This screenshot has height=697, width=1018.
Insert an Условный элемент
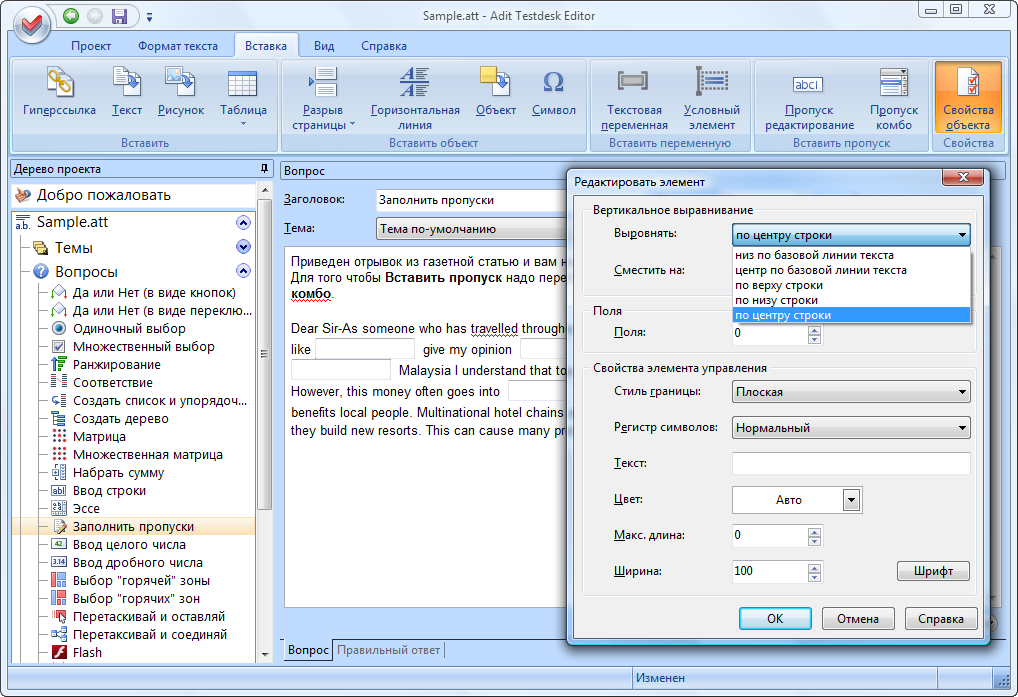[x=712, y=98]
